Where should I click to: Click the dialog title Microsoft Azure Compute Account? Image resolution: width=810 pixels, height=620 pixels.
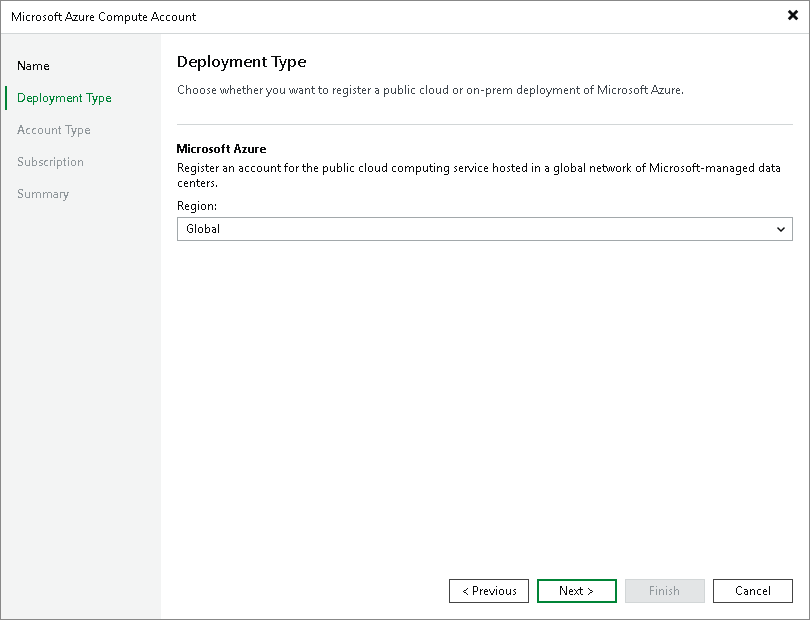point(103,17)
